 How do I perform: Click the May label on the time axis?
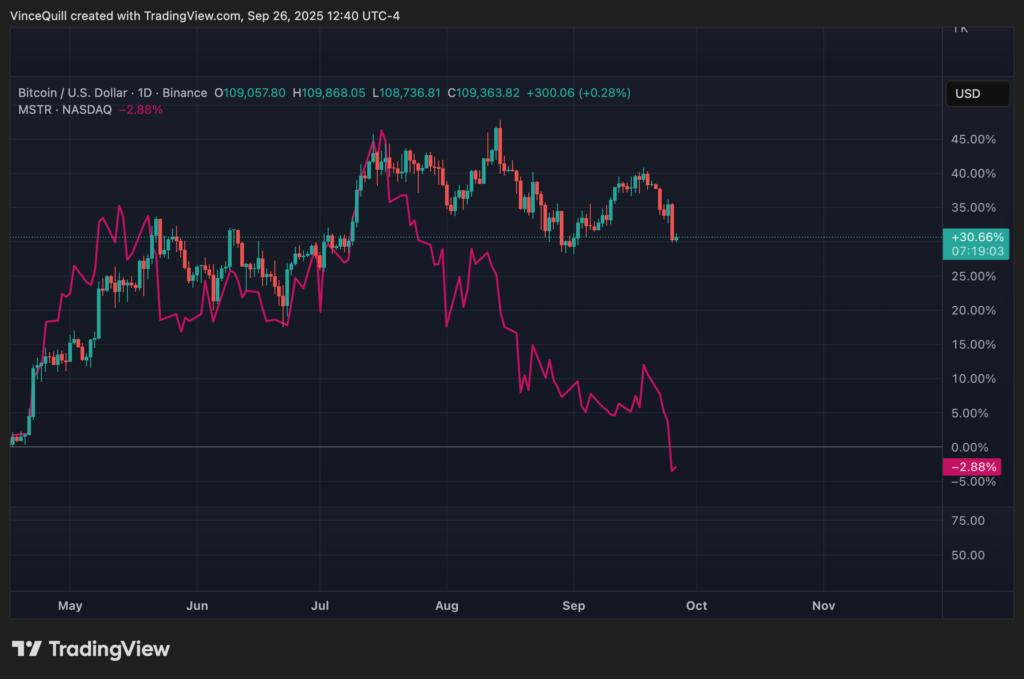[x=70, y=605]
